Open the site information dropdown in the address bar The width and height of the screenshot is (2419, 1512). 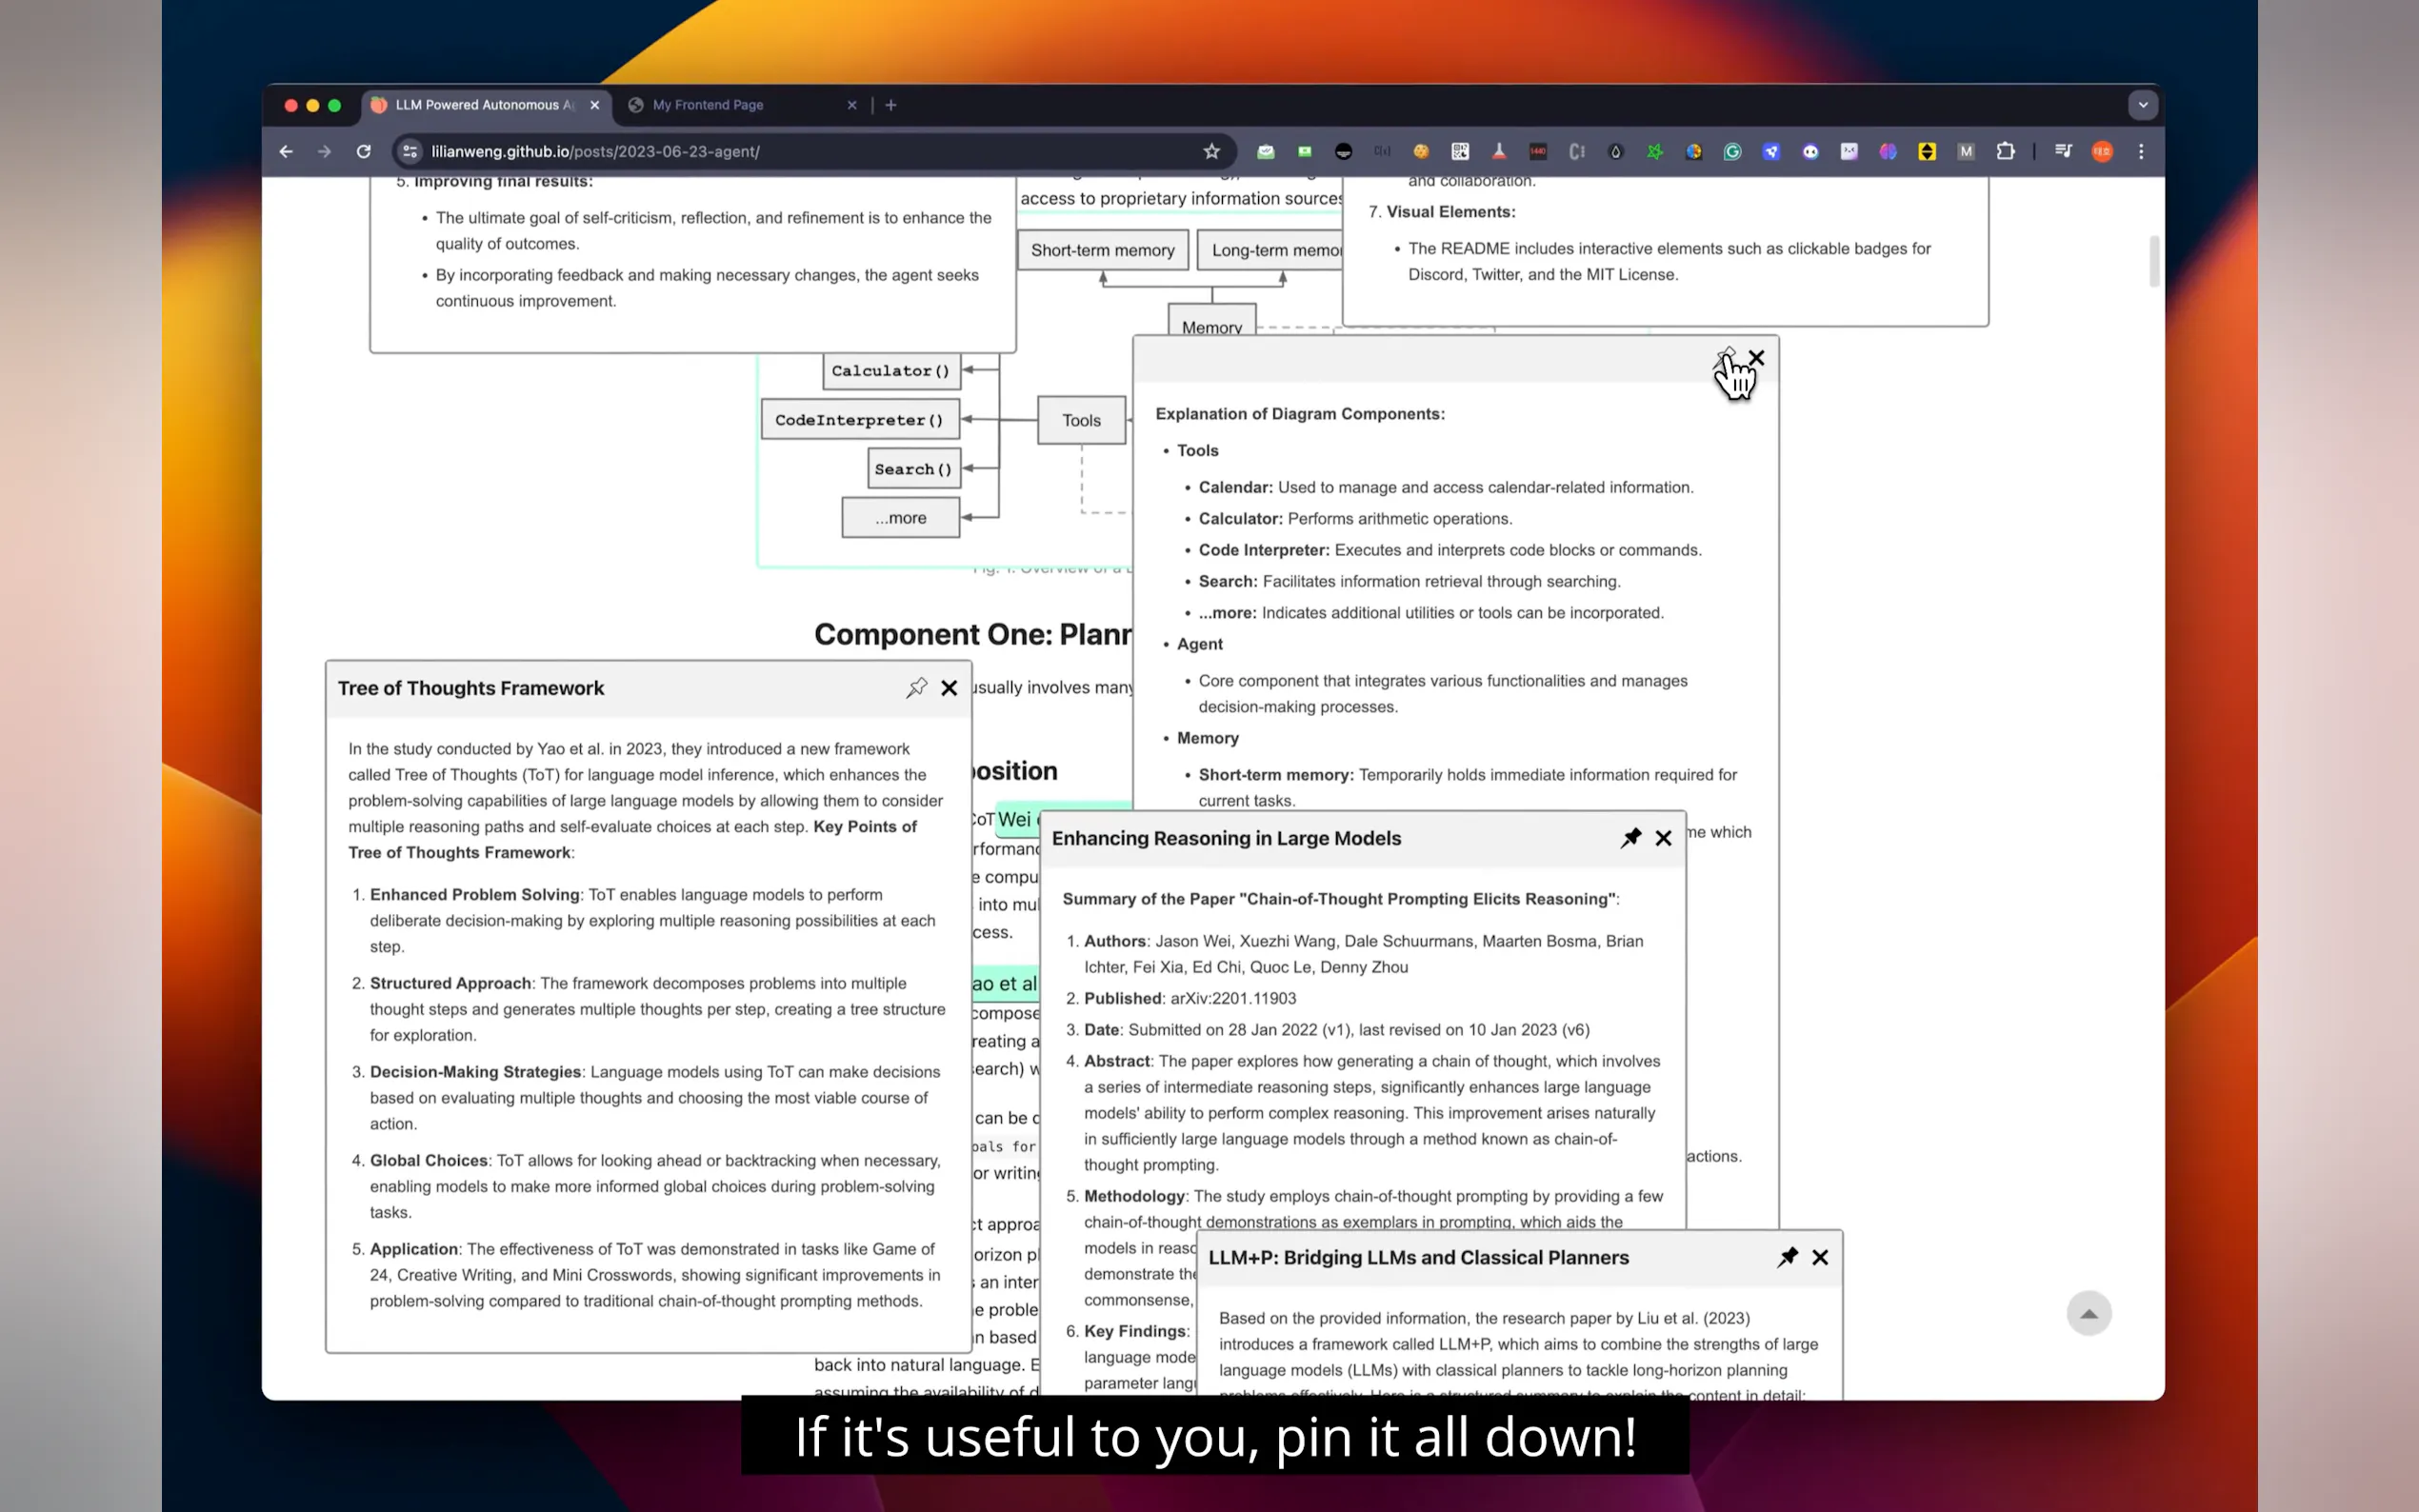click(410, 151)
